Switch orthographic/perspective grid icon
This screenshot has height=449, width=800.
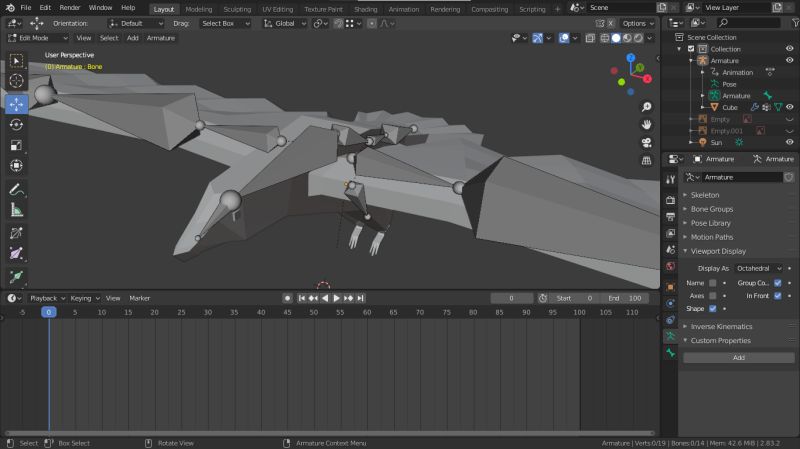coord(646,160)
